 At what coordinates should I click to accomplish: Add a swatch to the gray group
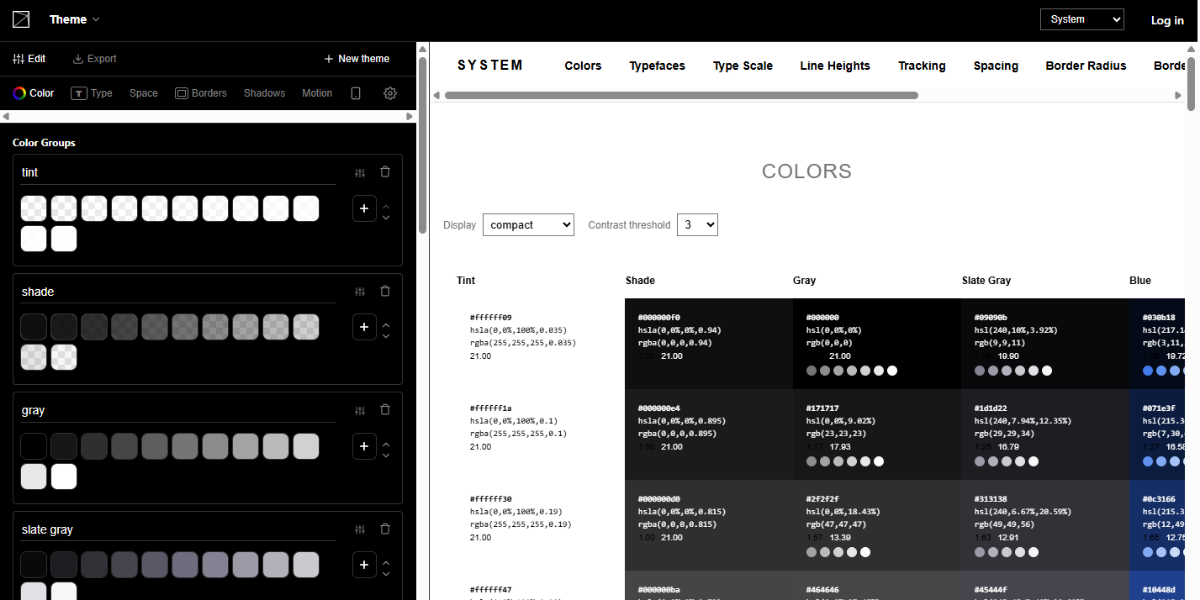[x=364, y=446]
